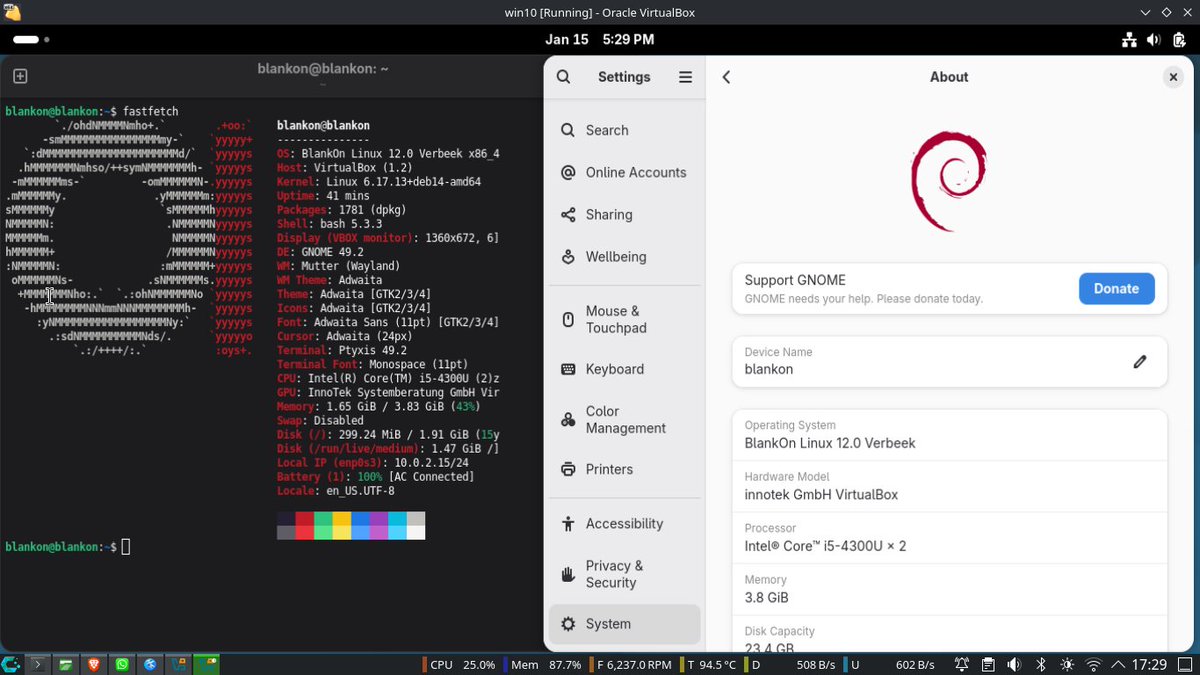
Task: Click the Device Name field showing blankon
Action: click(x=950, y=361)
